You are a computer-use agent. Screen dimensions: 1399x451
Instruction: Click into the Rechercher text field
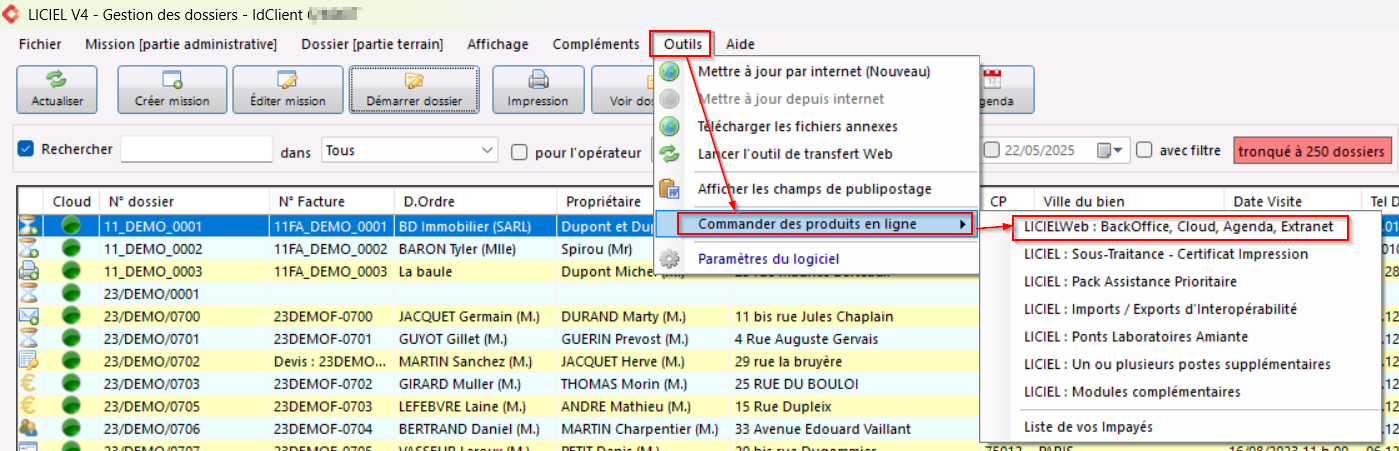196,150
